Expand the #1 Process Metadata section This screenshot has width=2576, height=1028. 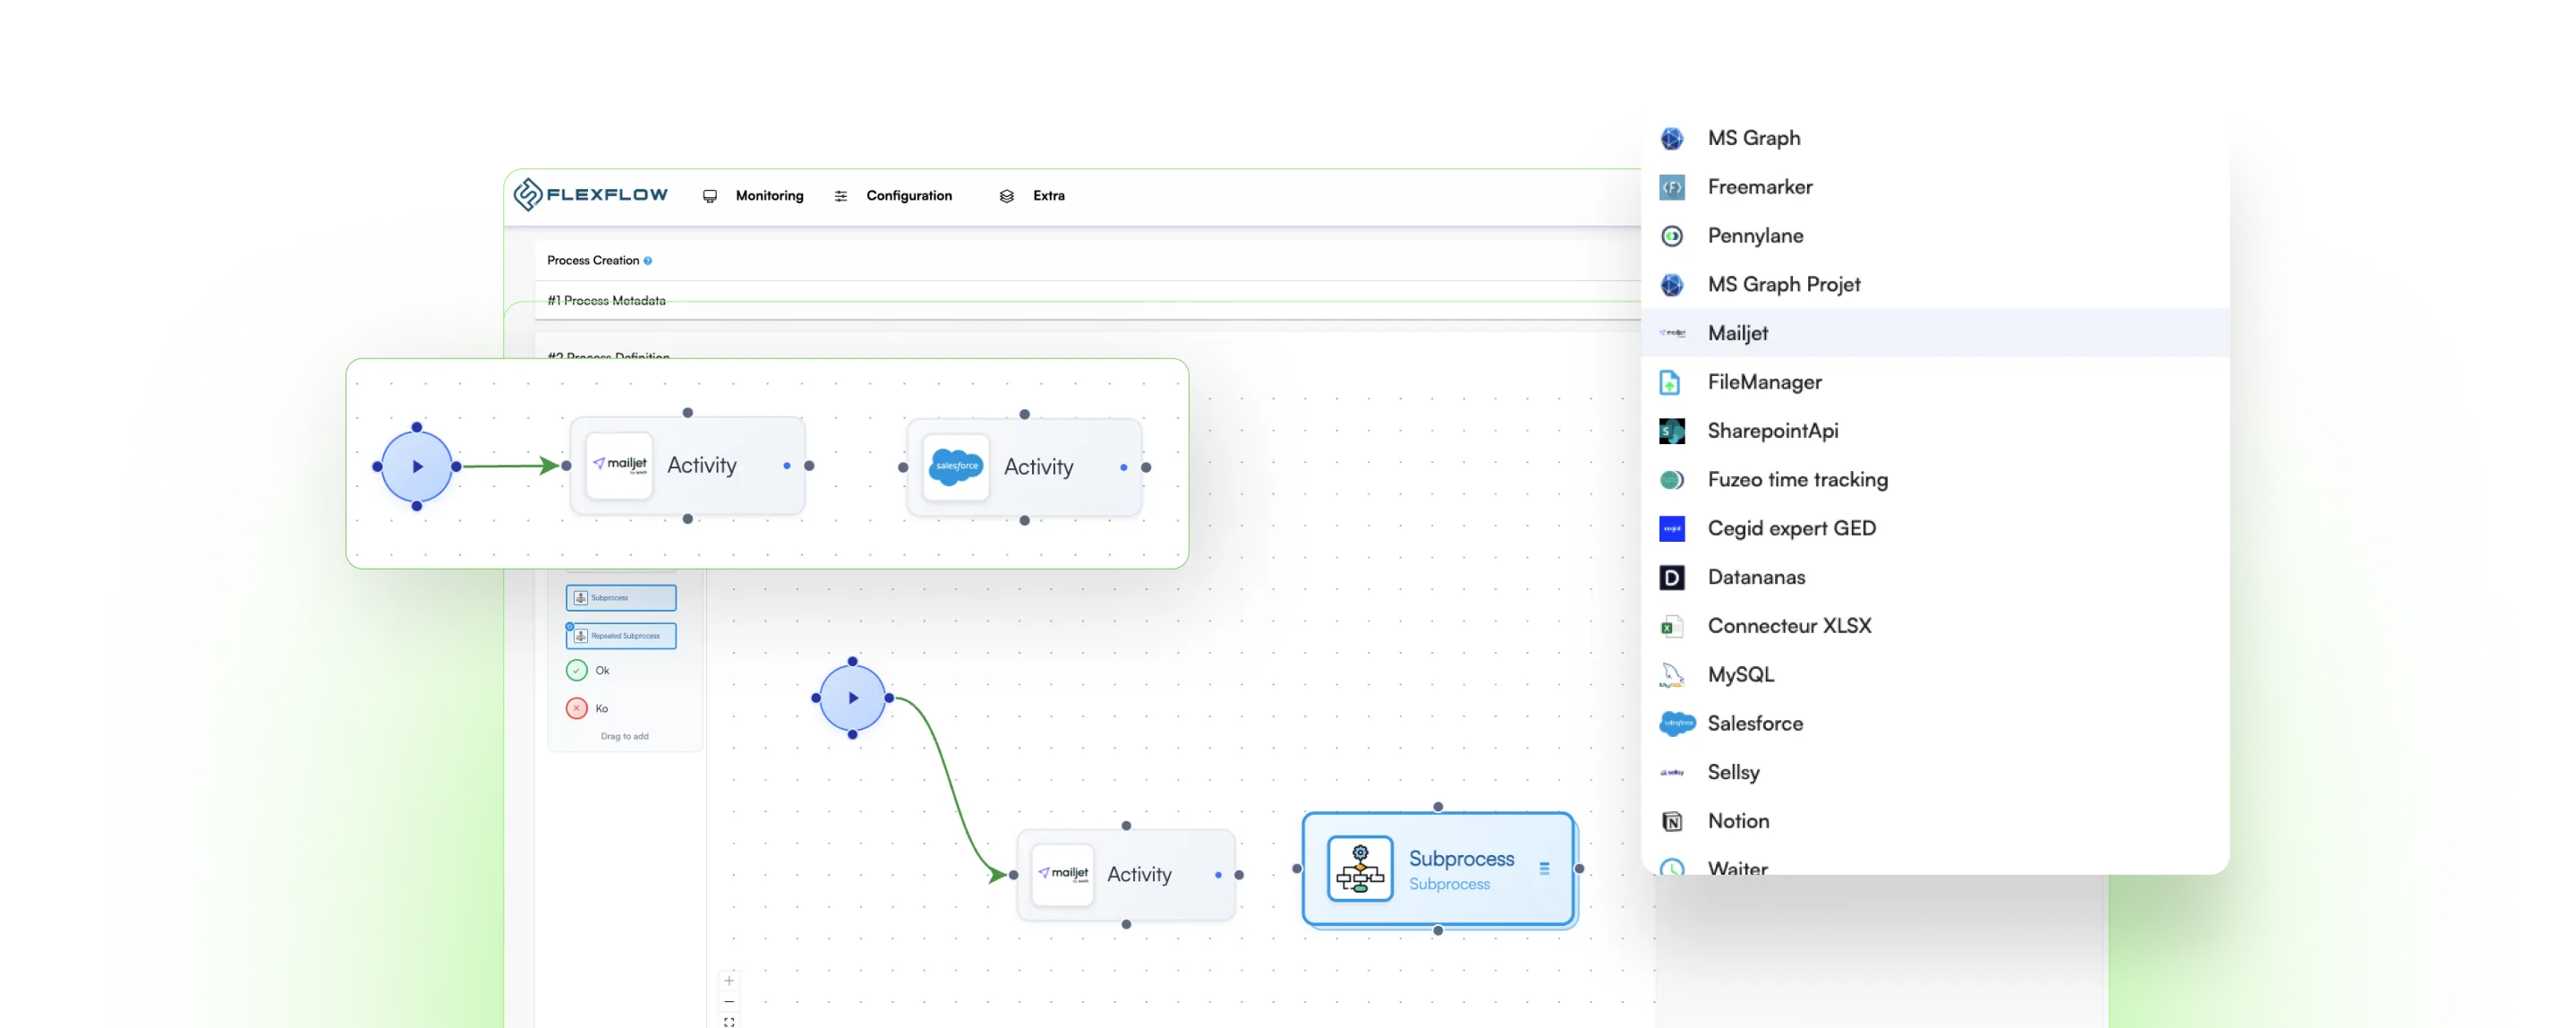pos(606,301)
